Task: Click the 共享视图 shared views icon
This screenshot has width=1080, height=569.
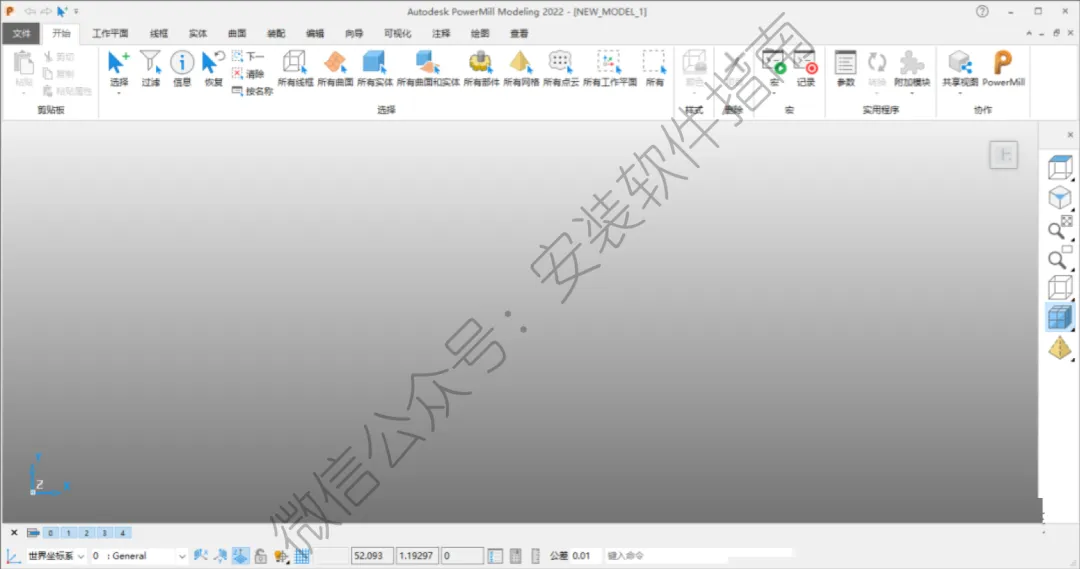Action: point(959,68)
